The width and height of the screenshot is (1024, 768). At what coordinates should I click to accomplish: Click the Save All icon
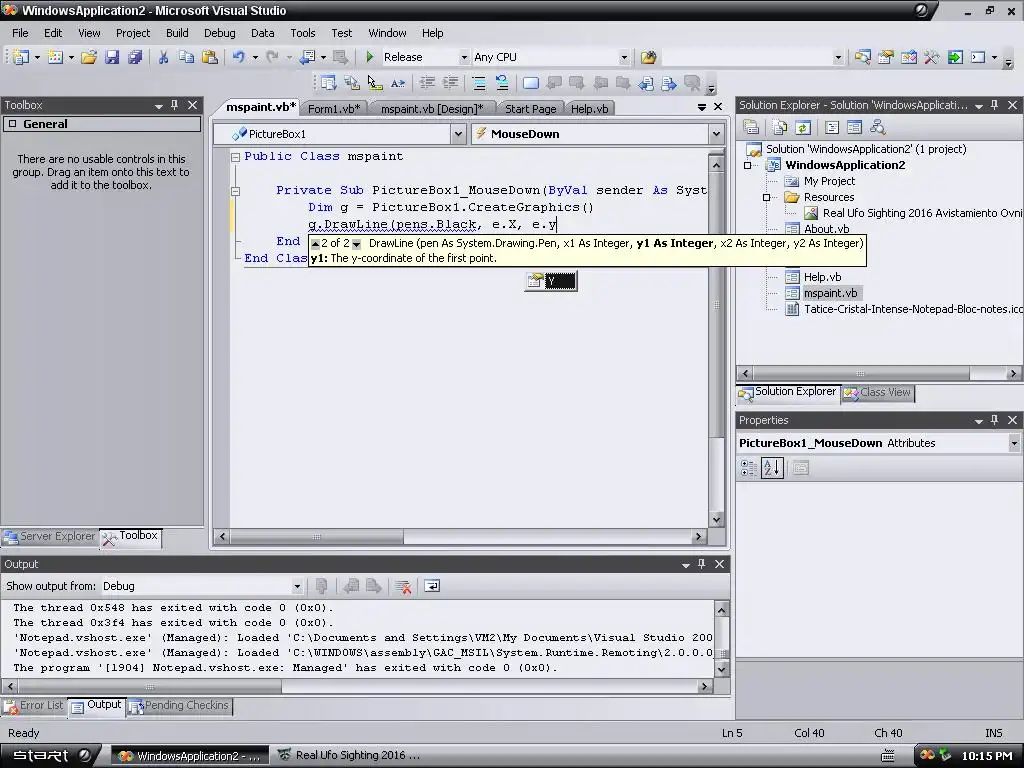135,57
